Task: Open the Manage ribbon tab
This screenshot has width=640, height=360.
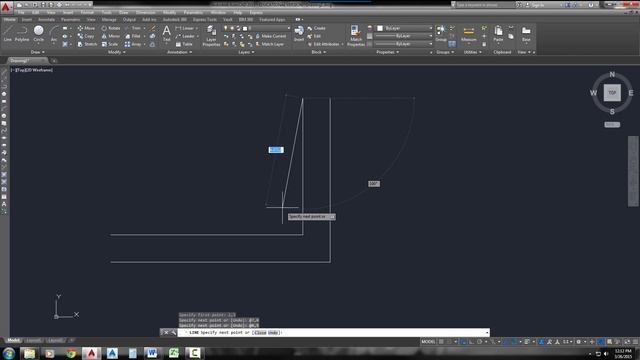Action: (109, 19)
